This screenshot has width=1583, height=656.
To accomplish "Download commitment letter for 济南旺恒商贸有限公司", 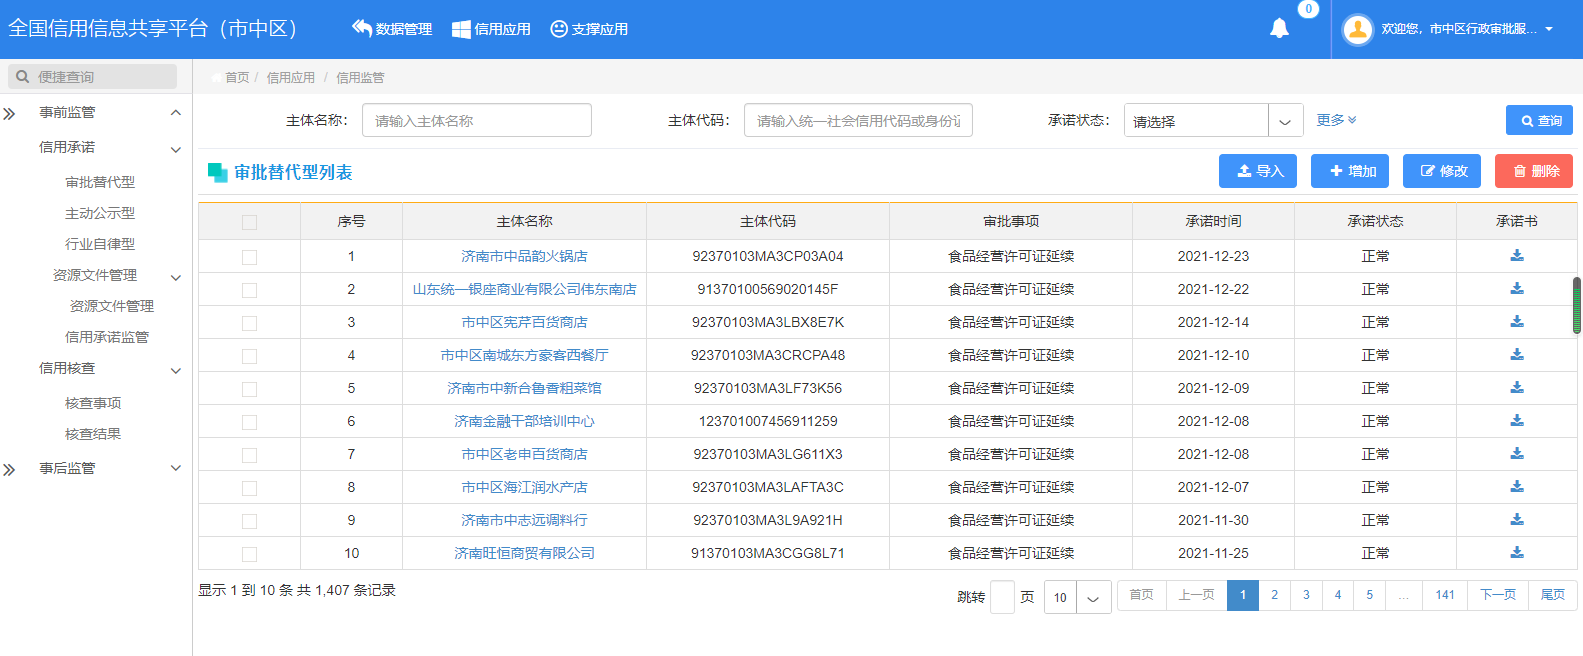I will tap(1517, 553).
